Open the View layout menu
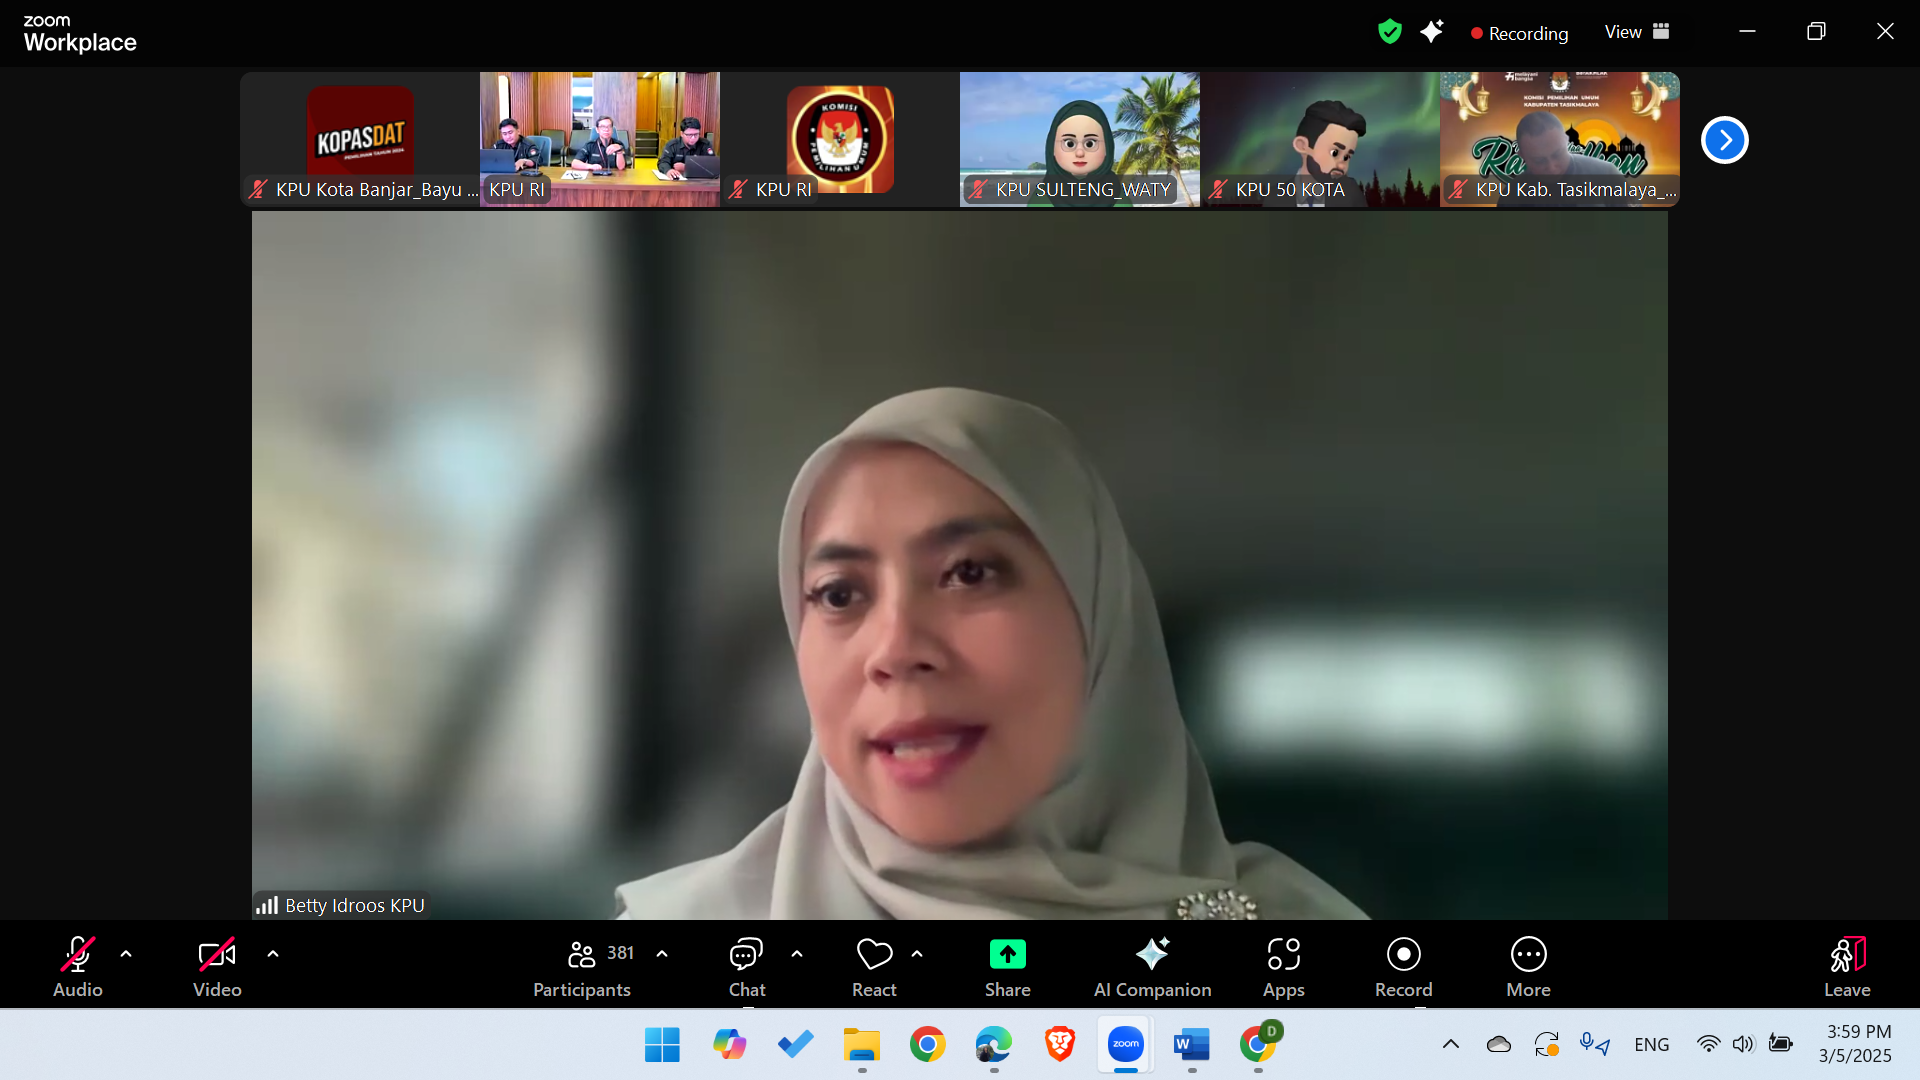This screenshot has width=1920, height=1080. [x=1636, y=32]
